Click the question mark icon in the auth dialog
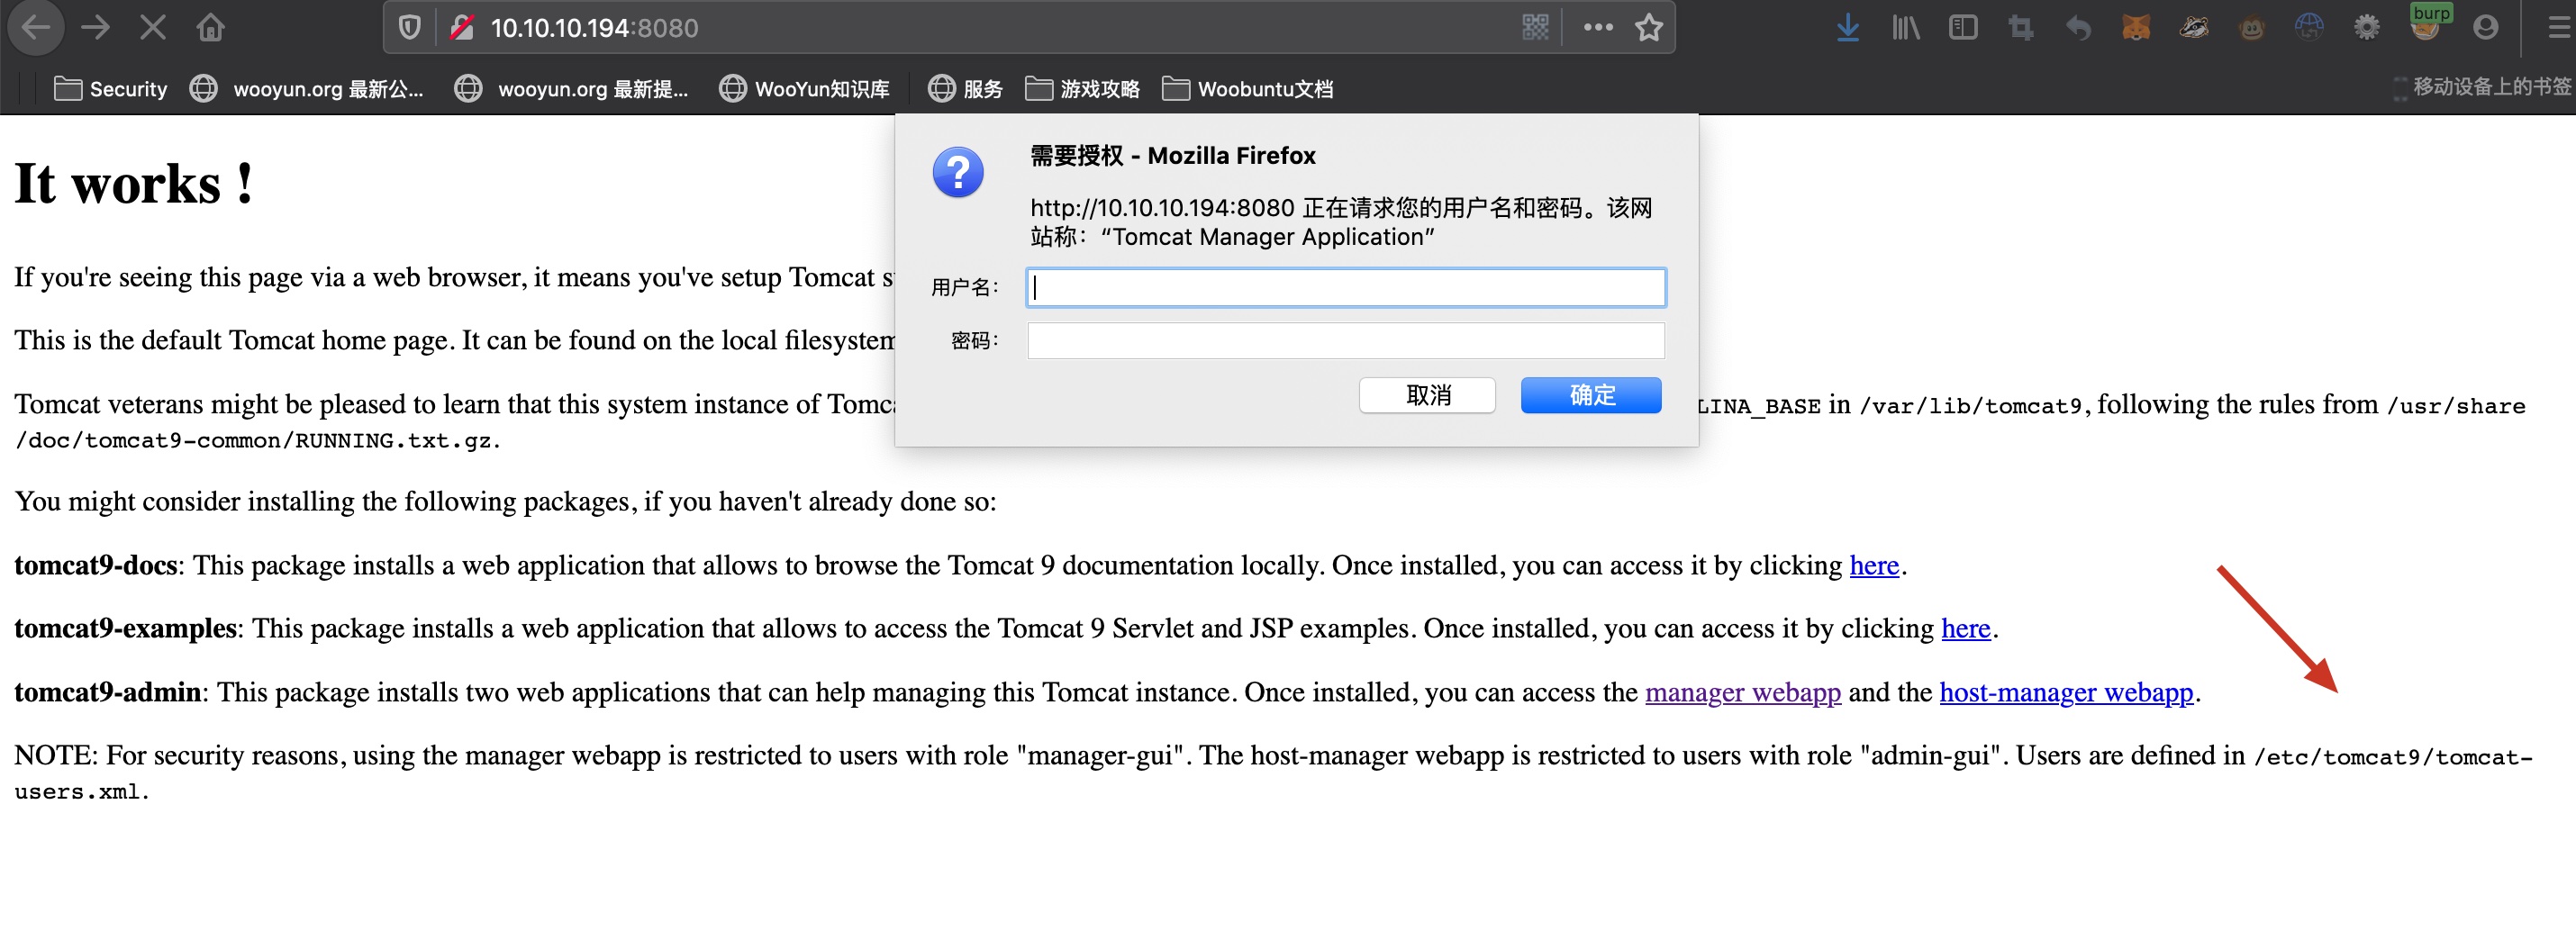Image resolution: width=2576 pixels, height=949 pixels. [x=958, y=173]
